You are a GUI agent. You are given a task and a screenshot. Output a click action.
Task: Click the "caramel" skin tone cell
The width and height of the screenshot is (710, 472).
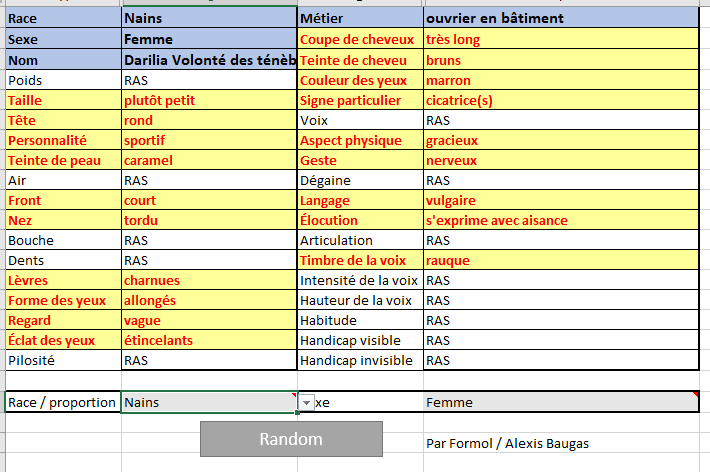(209, 160)
